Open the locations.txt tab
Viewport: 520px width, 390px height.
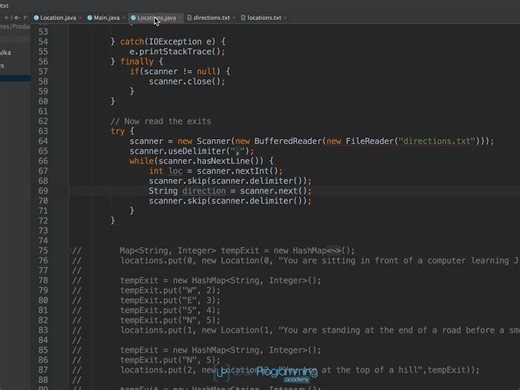click(264, 18)
